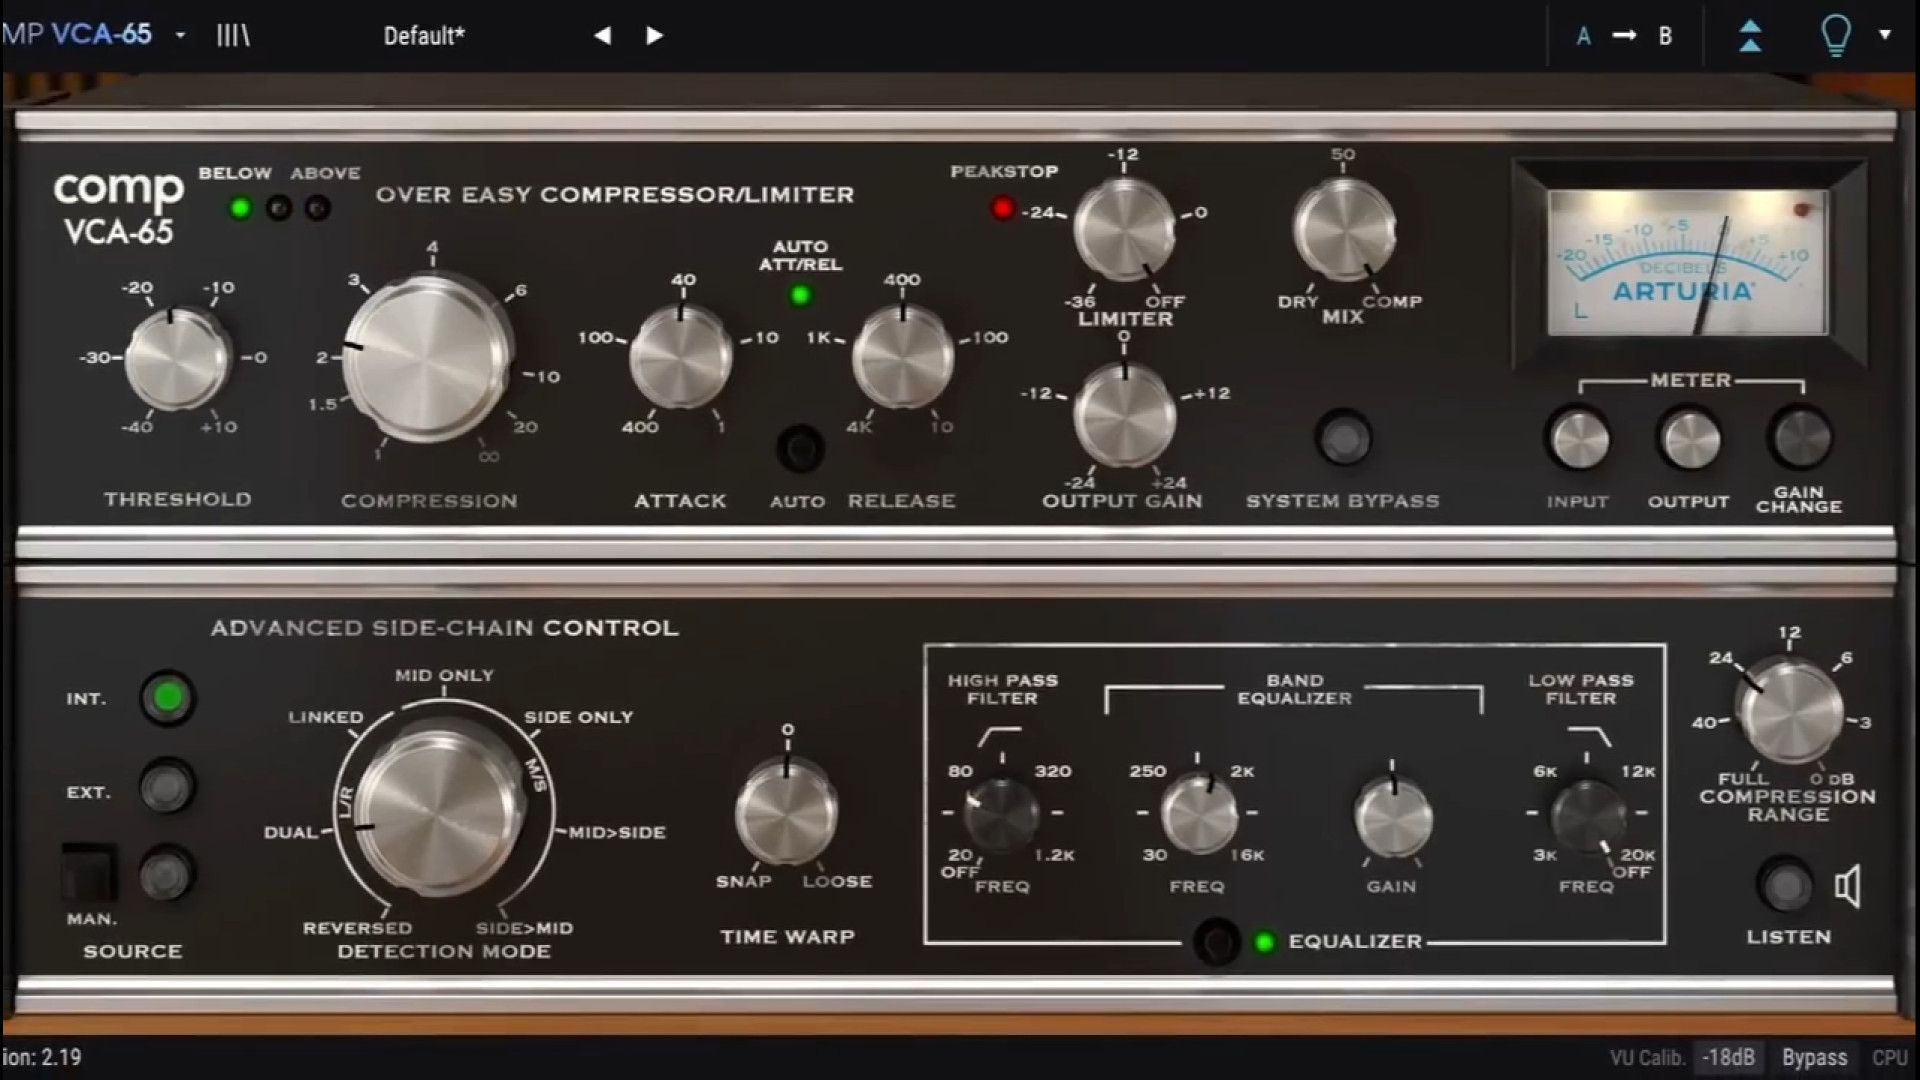Click the Output Gain knob

(x=1124, y=415)
